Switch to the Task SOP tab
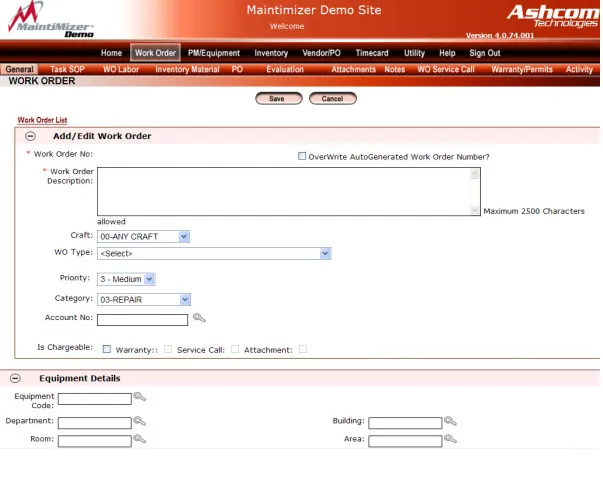 point(67,69)
